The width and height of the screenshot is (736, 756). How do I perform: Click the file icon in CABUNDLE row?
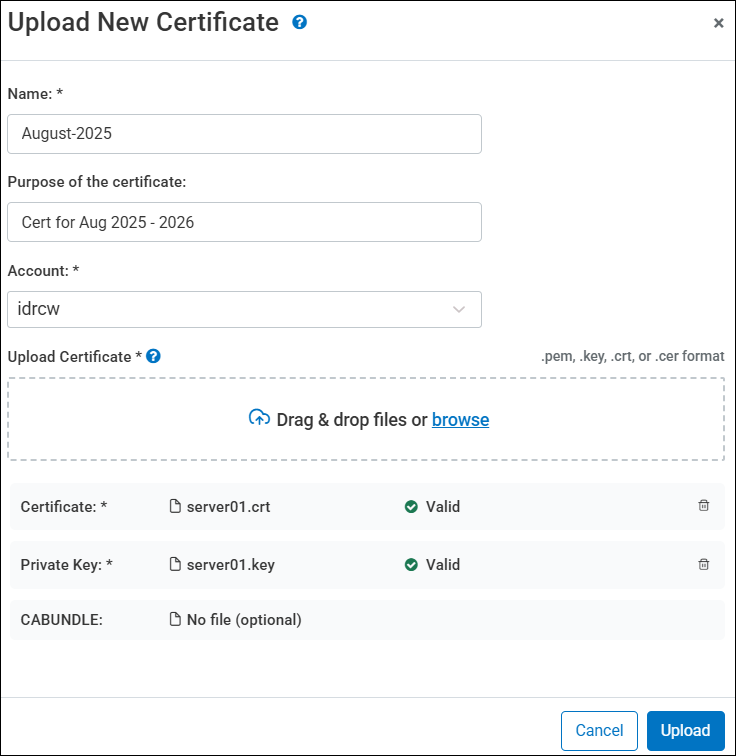(176, 619)
